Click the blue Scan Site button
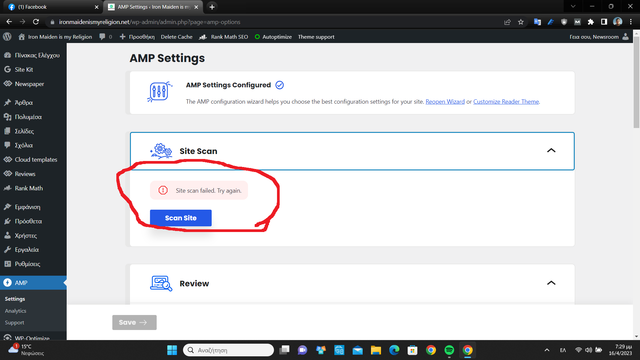 [x=181, y=218]
